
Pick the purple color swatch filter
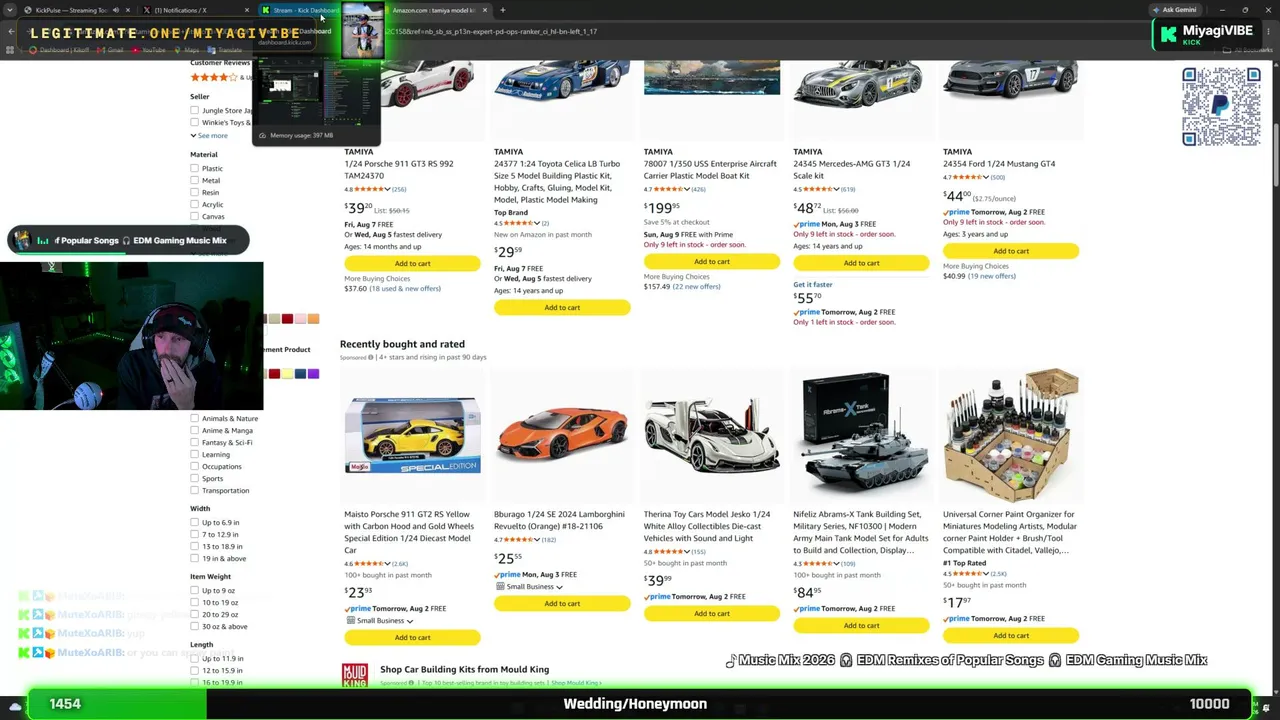(x=313, y=374)
